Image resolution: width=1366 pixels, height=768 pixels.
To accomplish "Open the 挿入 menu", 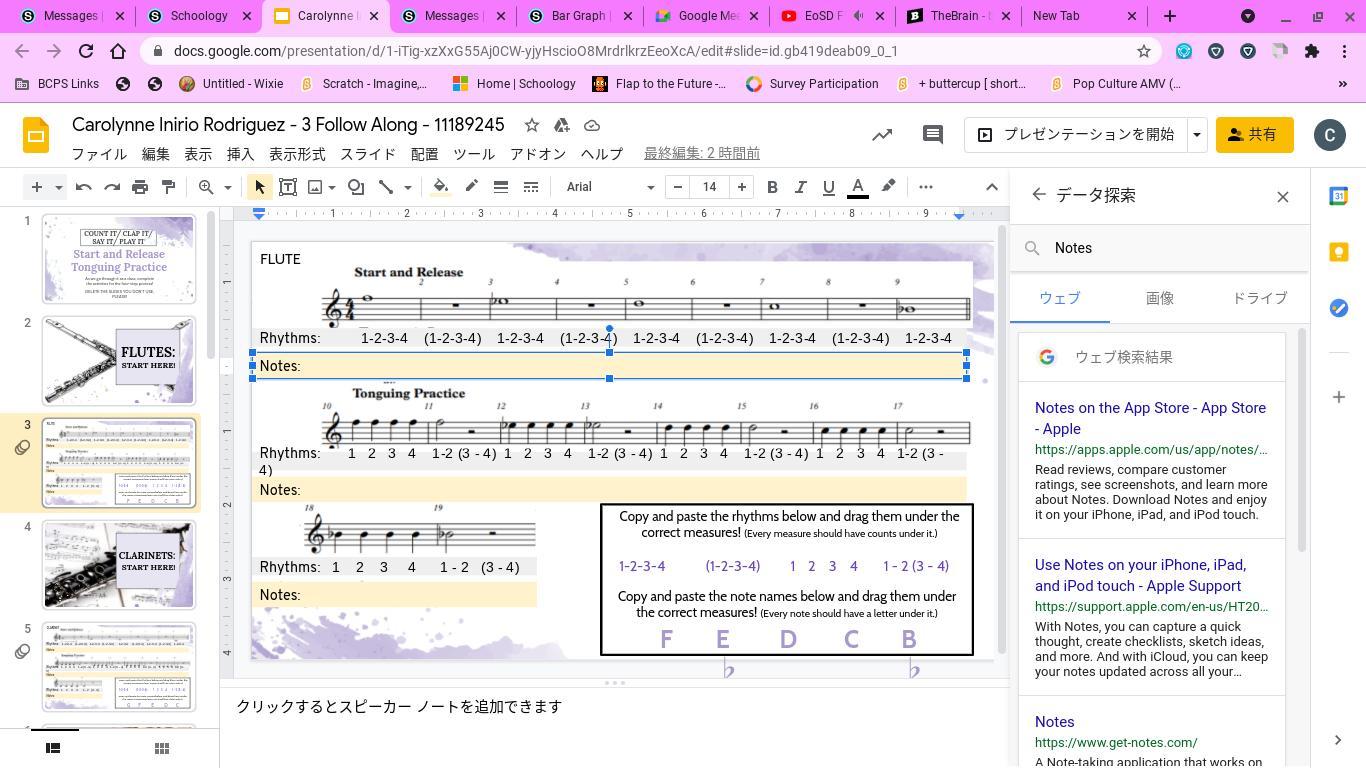I will tap(240, 154).
